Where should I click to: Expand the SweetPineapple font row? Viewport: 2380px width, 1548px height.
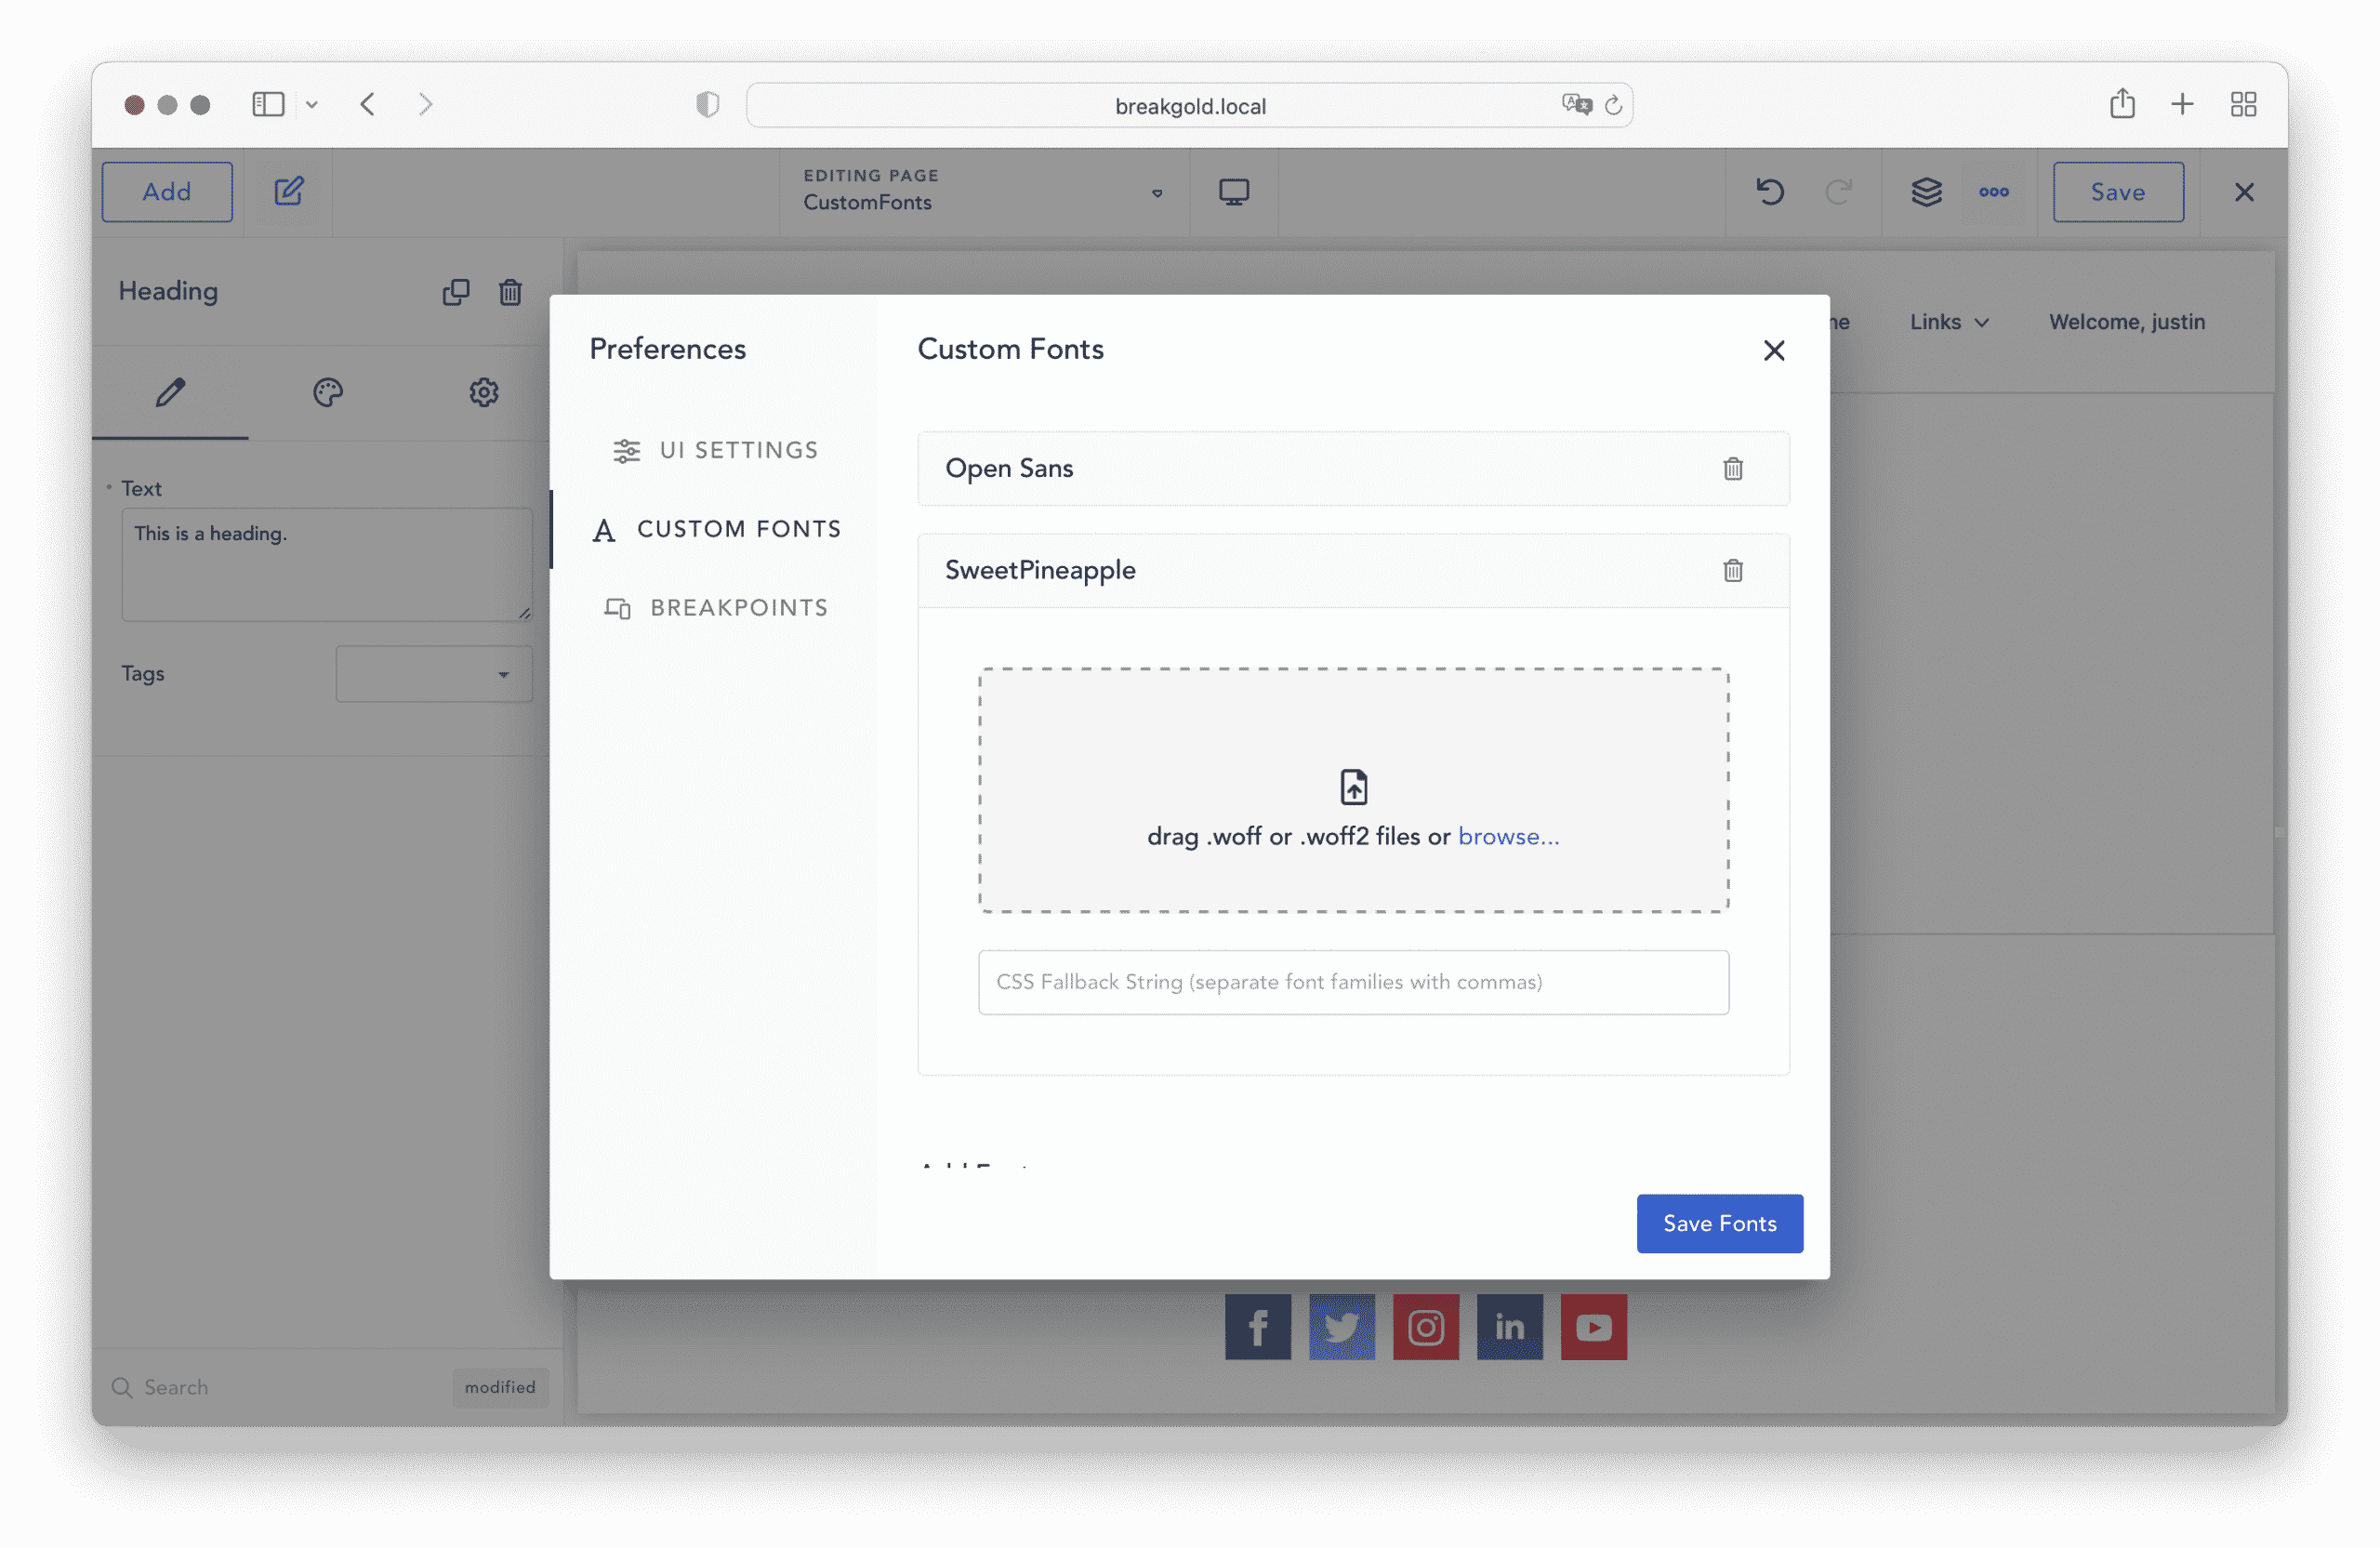point(1040,571)
